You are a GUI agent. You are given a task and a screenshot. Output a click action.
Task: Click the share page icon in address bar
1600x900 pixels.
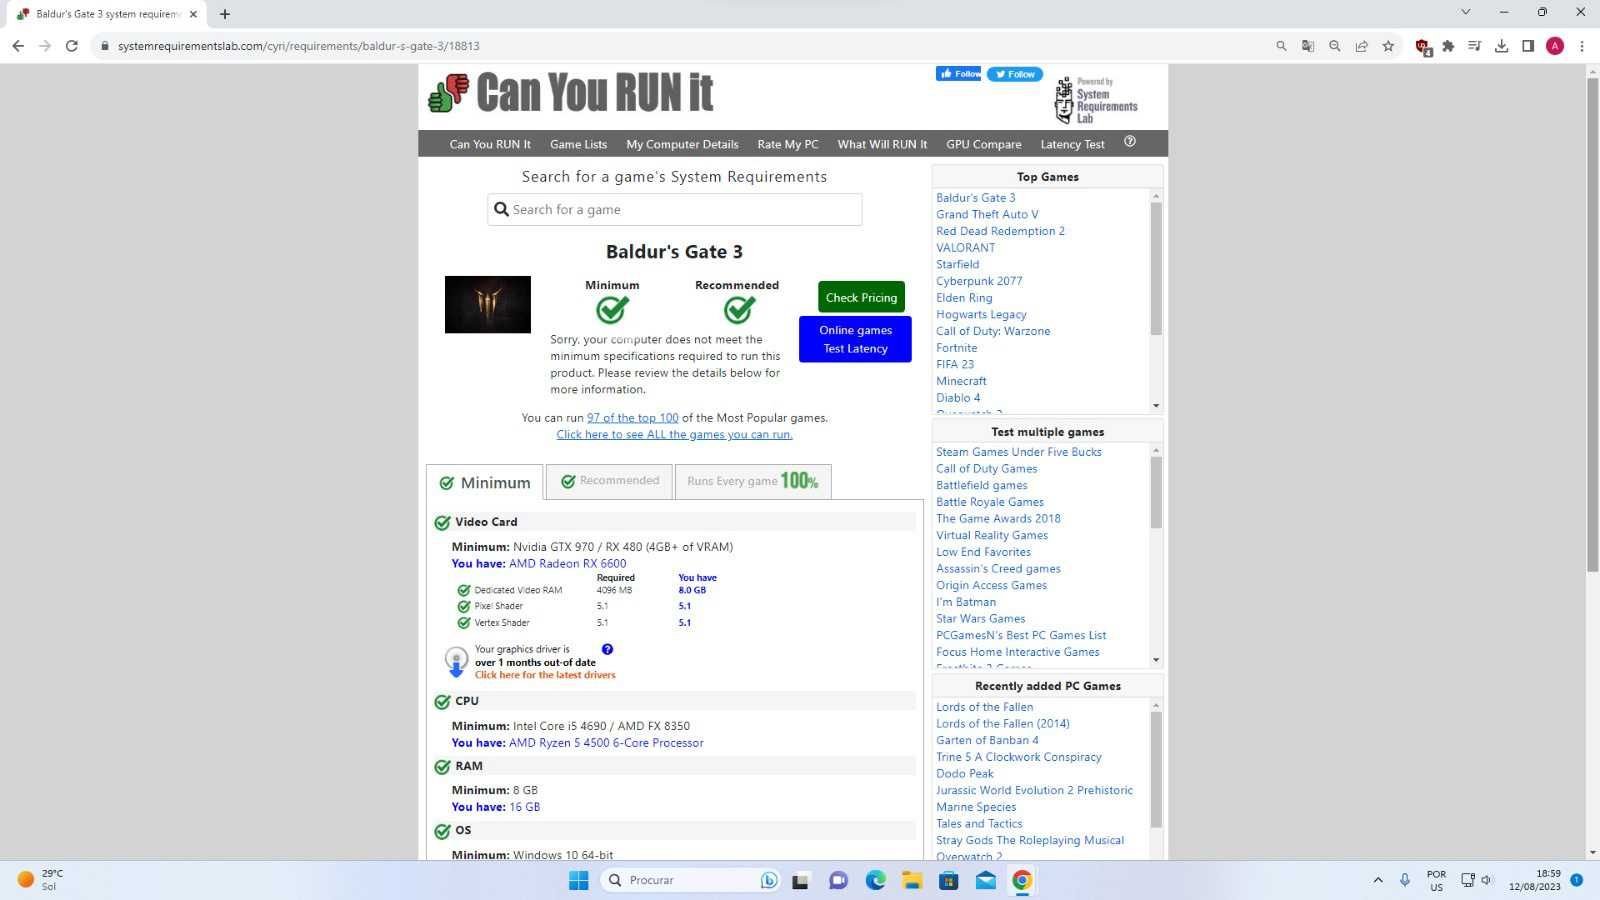click(1361, 46)
